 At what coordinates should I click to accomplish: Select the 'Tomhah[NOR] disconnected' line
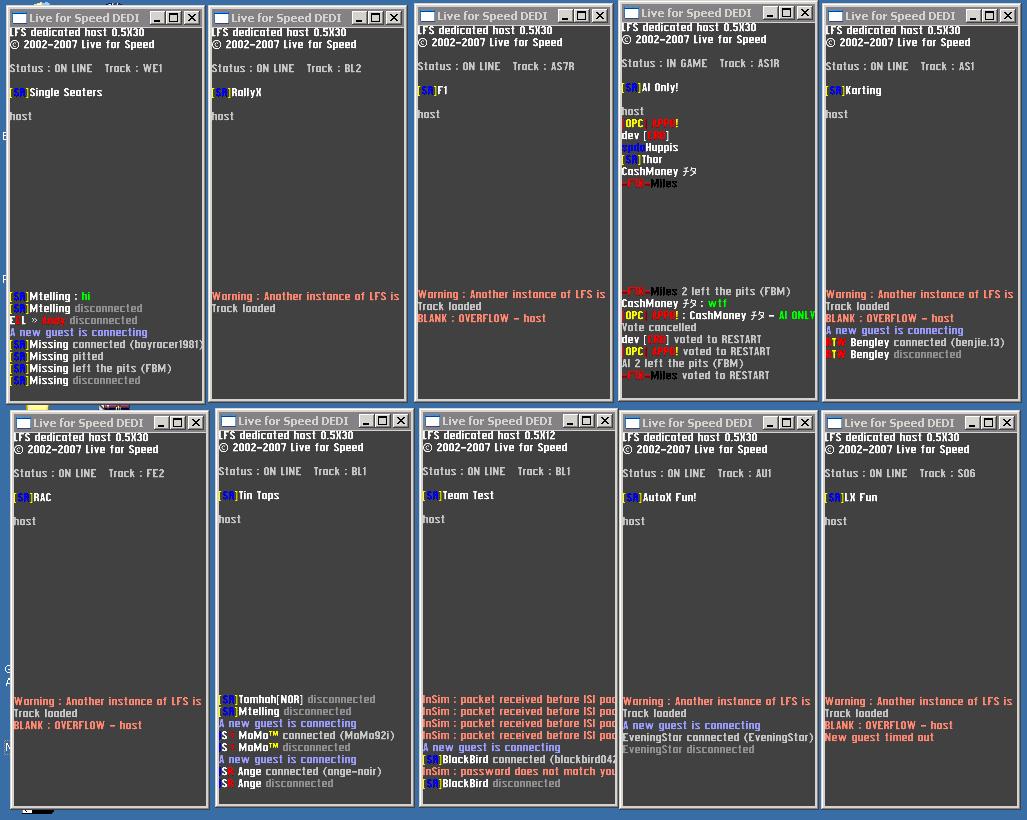297,699
